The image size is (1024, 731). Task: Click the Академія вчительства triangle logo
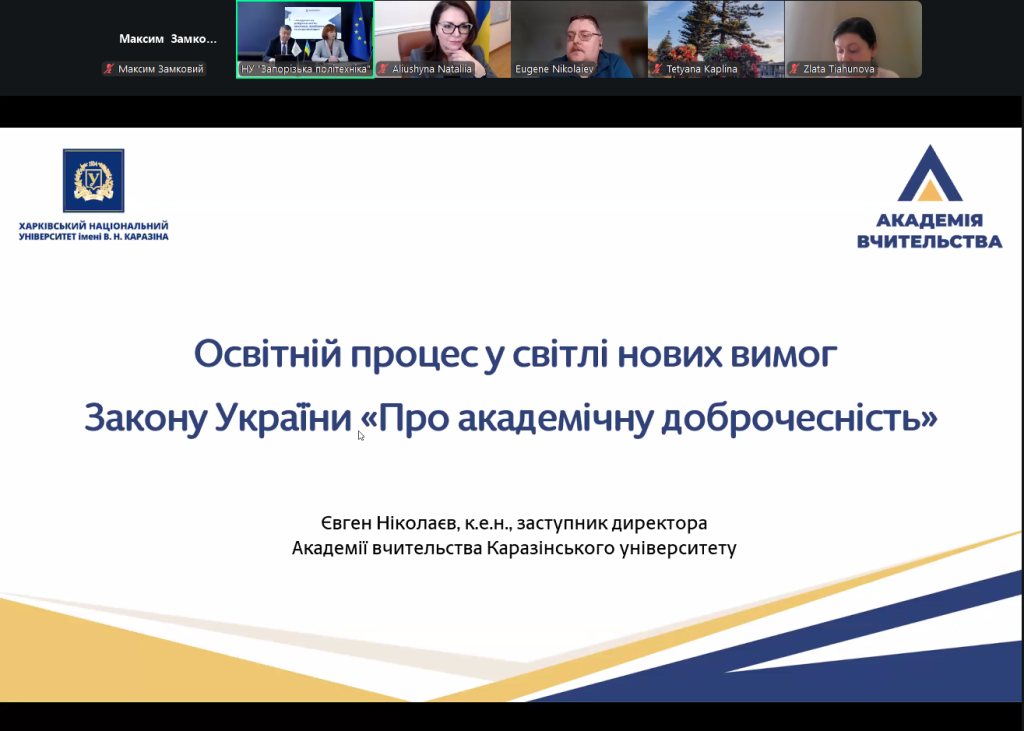tap(930, 174)
